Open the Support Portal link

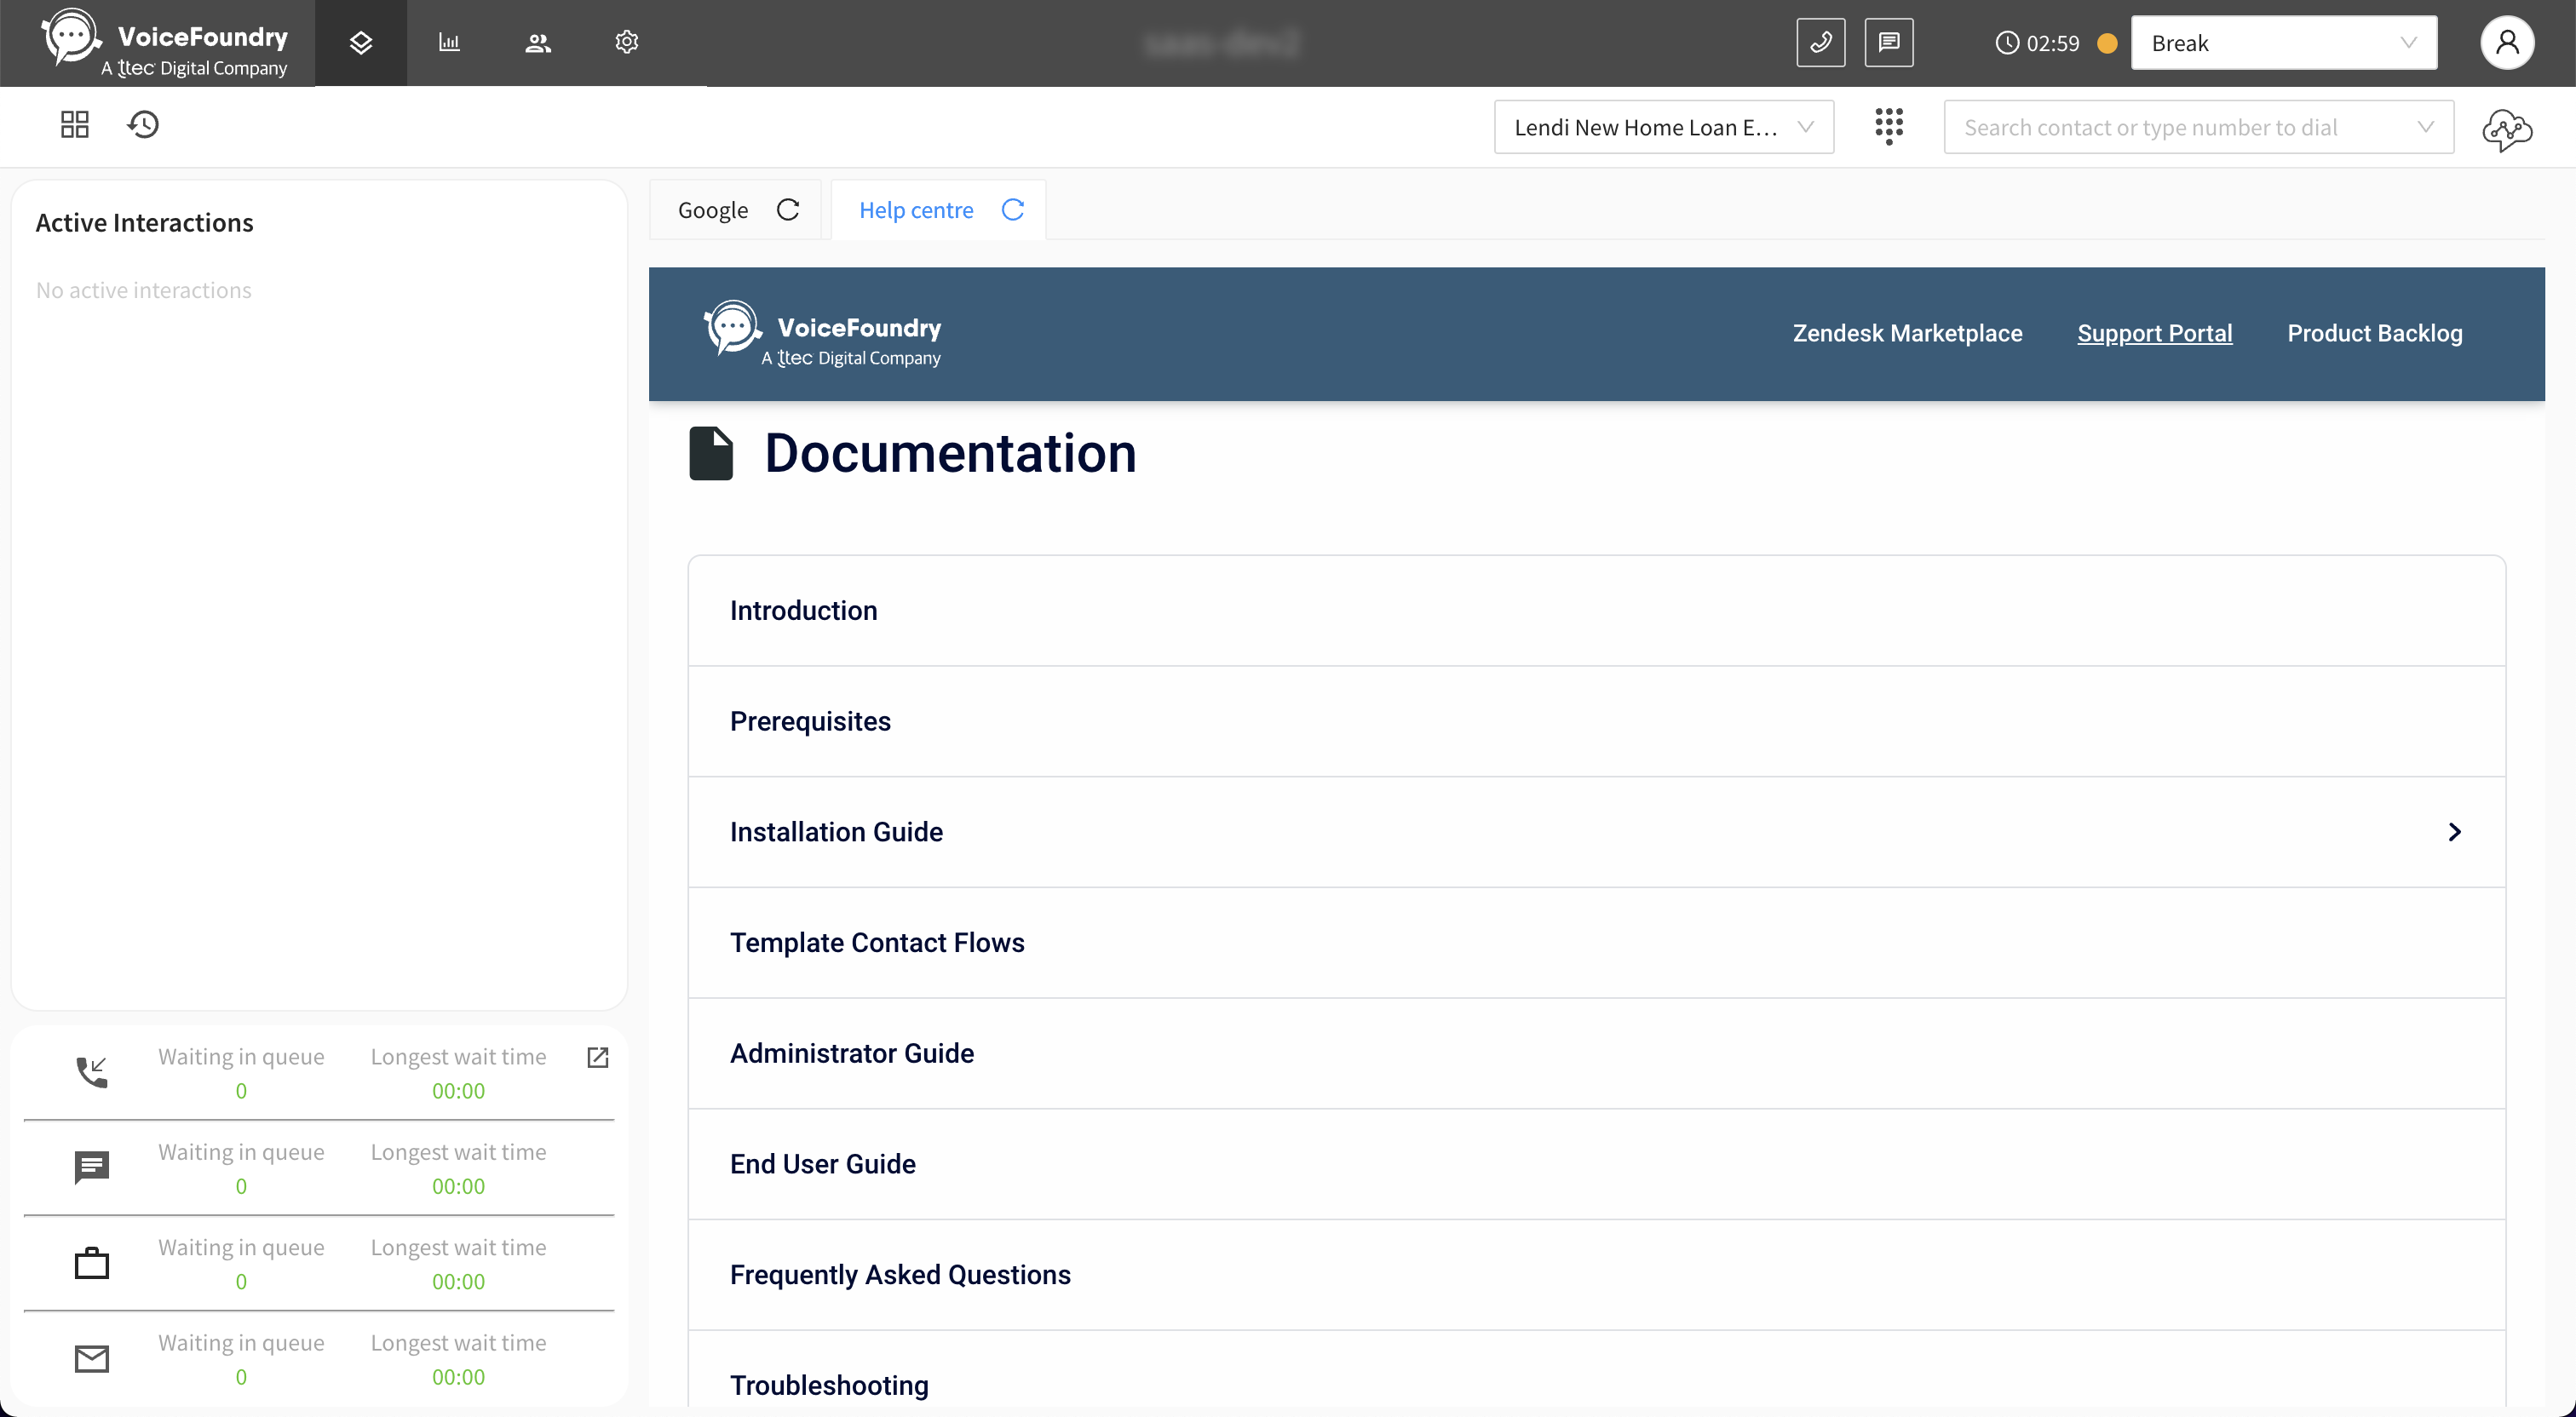click(x=2155, y=333)
